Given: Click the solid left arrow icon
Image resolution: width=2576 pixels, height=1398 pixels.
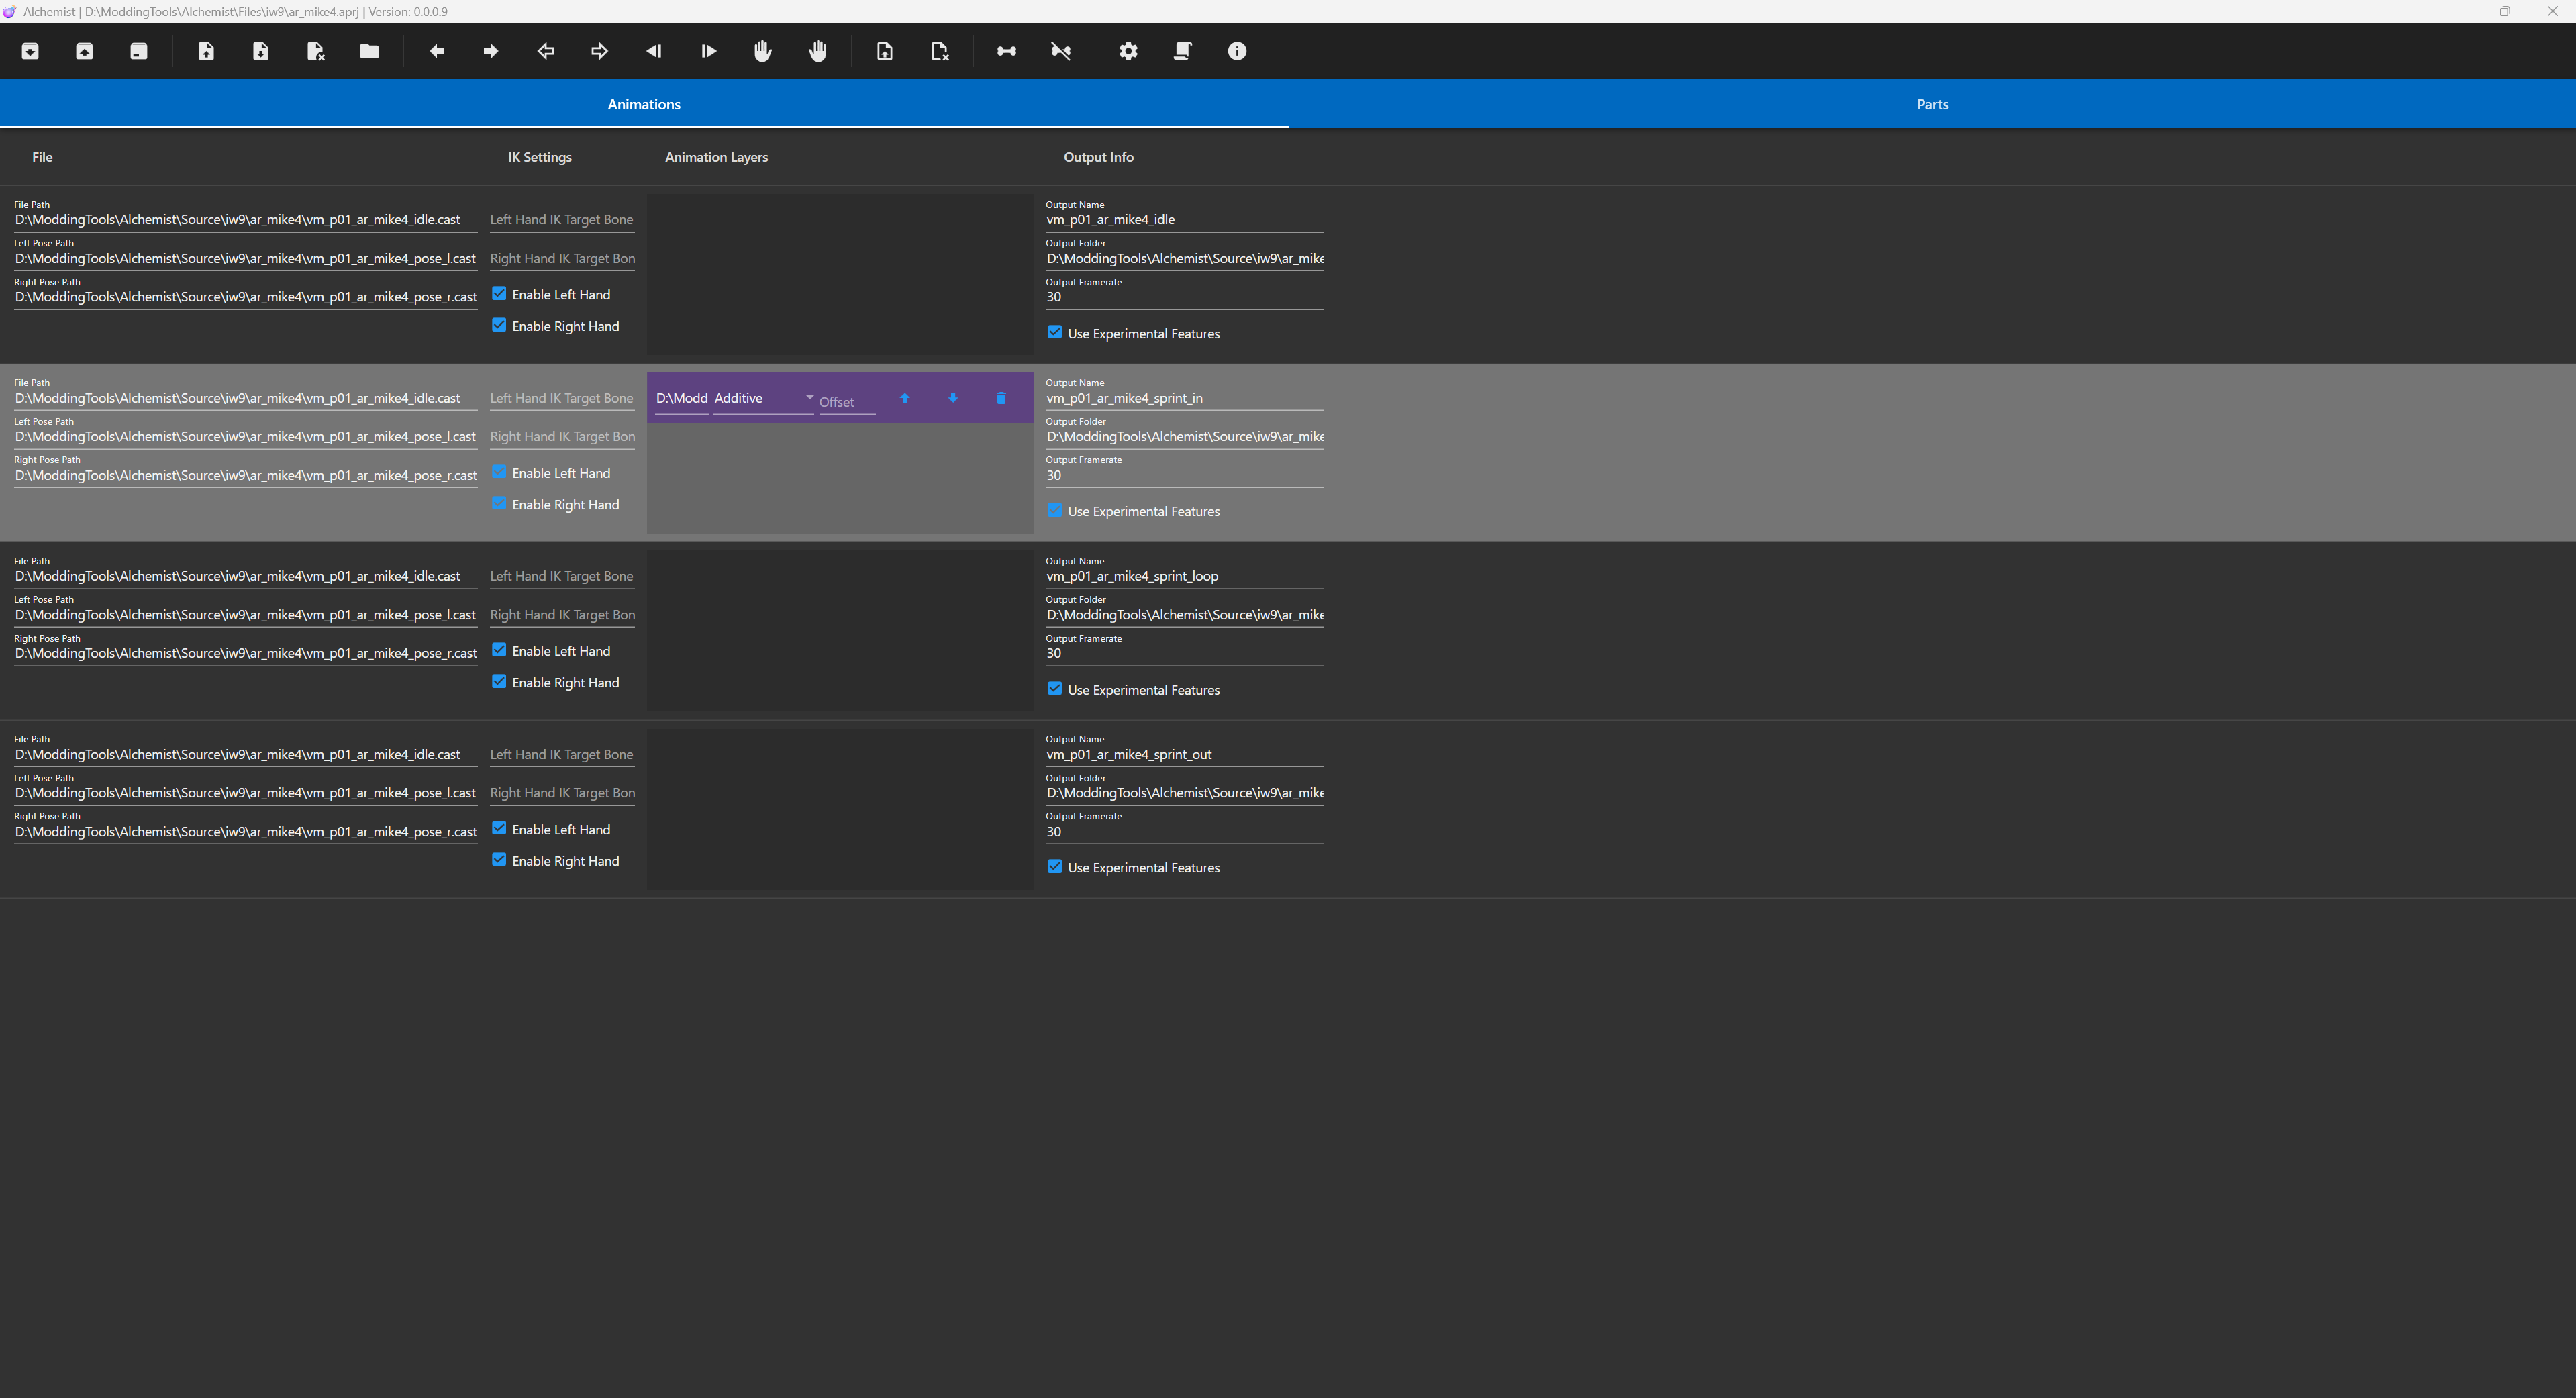Looking at the screenshot, I should pos(437,51).
